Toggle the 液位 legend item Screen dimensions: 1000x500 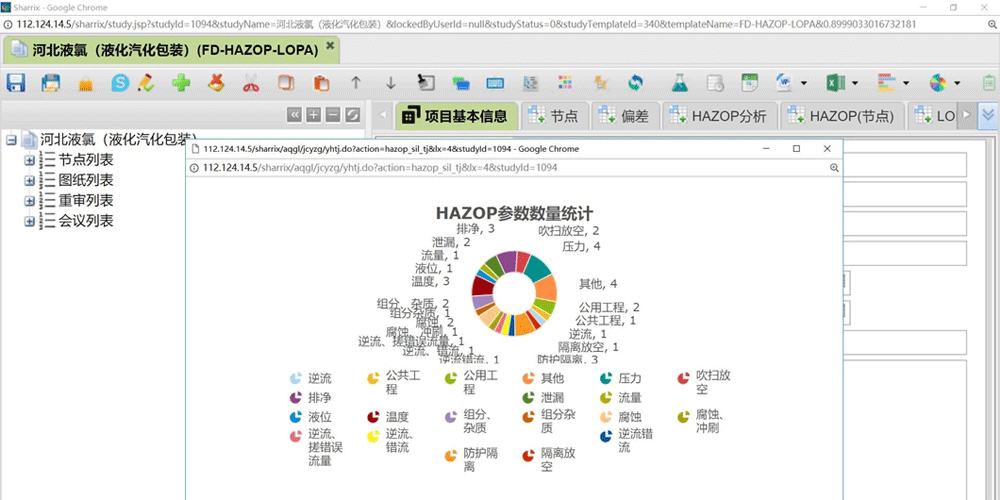[311, 417]
